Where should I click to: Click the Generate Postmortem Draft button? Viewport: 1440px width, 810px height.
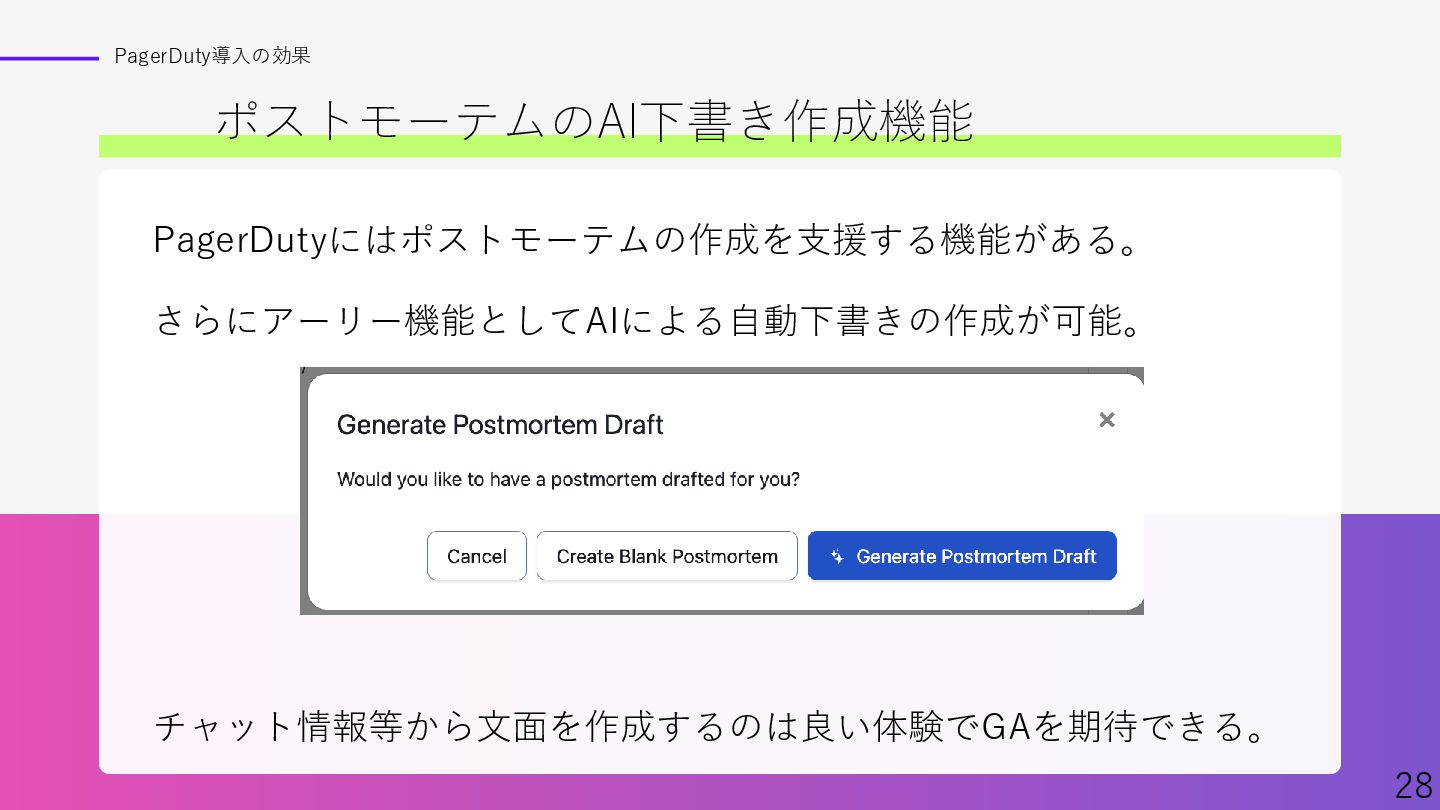pos(962,556)
